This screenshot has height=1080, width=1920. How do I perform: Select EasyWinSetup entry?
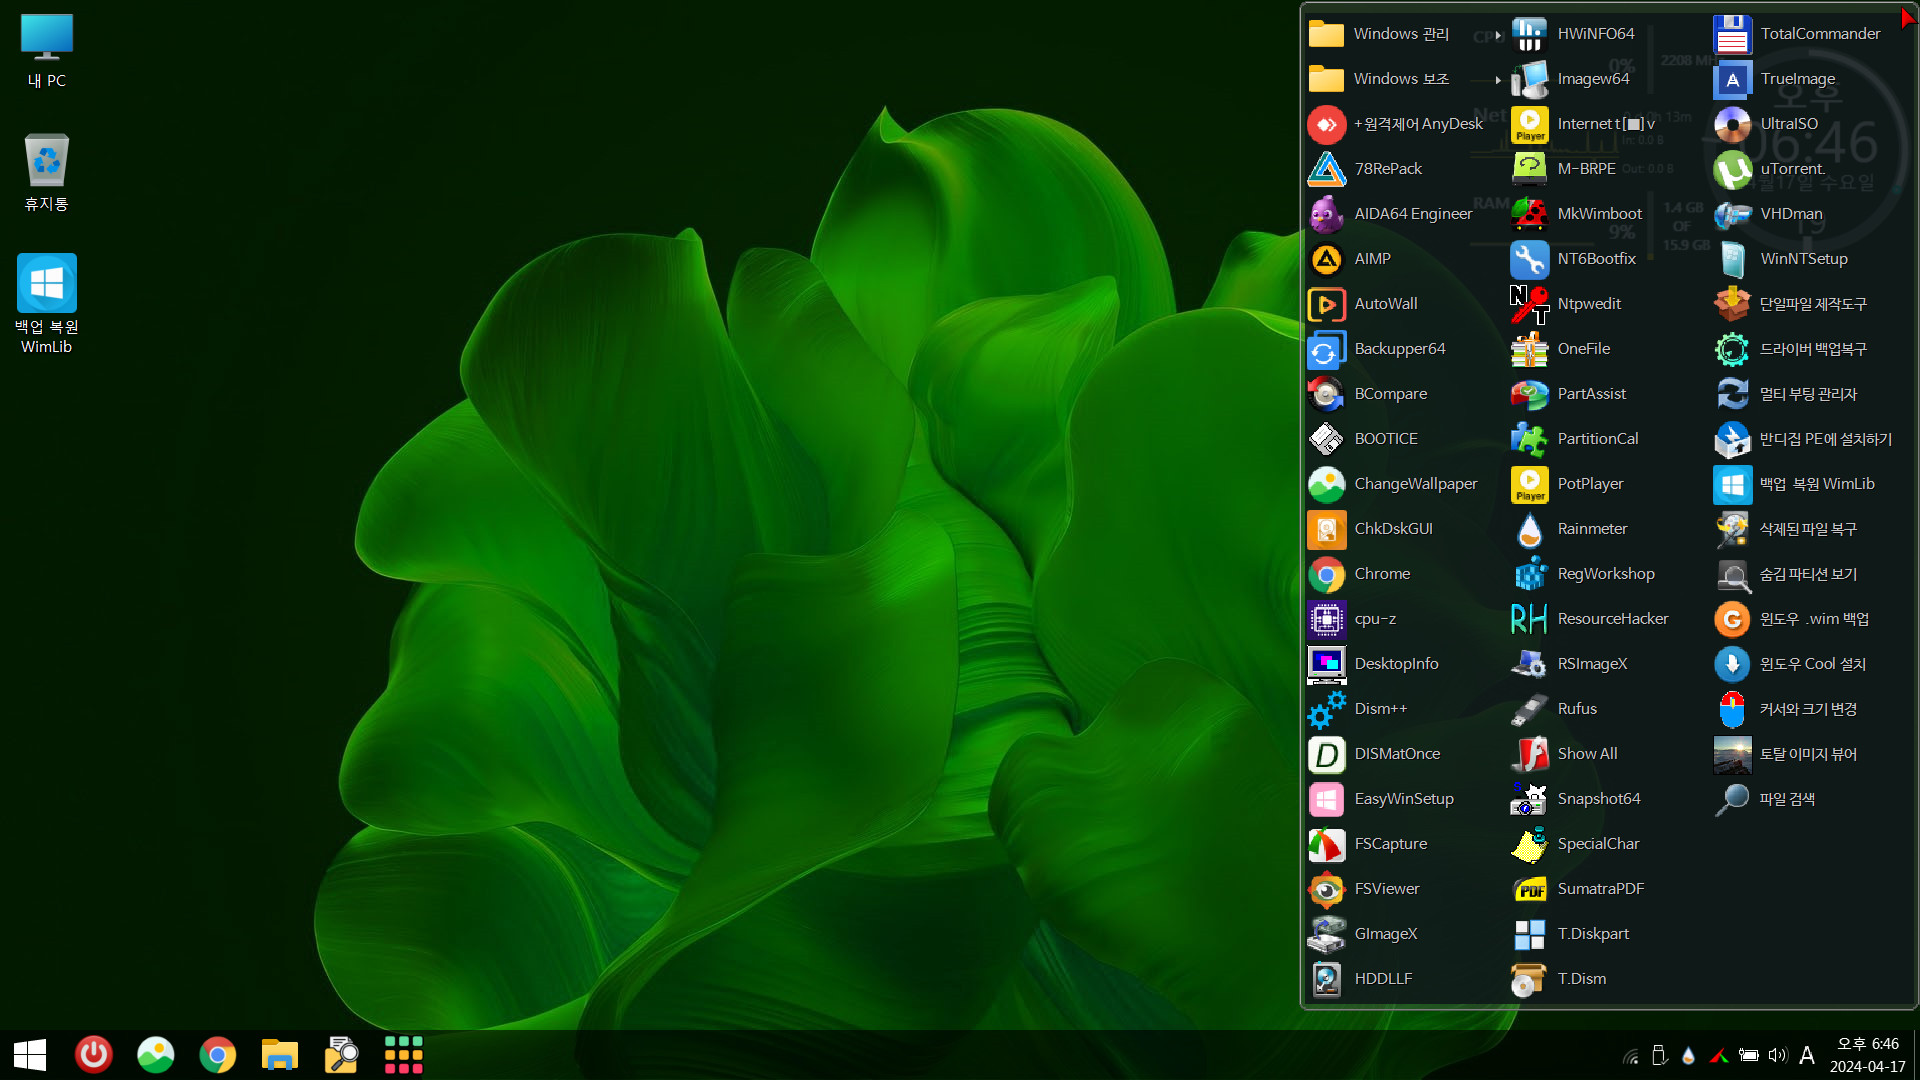1404,799
